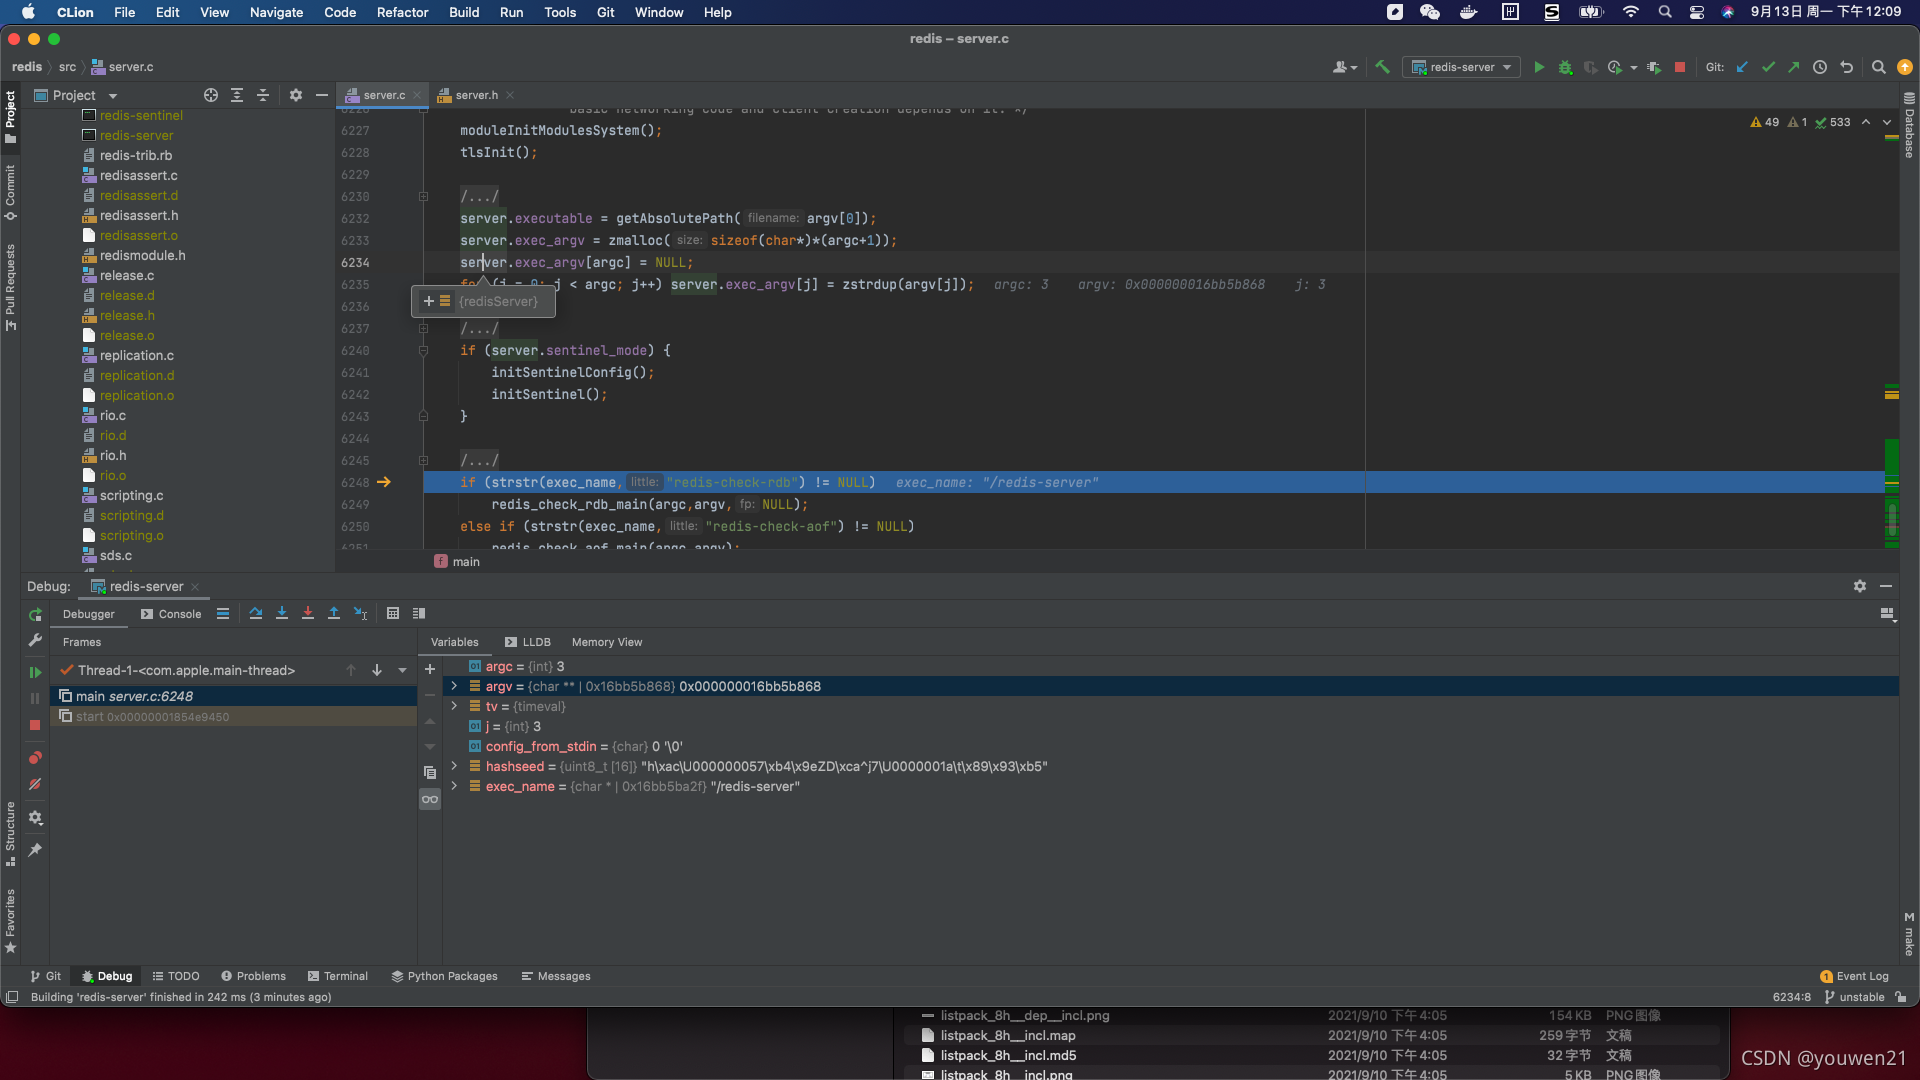Click Select Opened File target icon
Image resolution: width=1920 pixels, height=1080 pixels.
[x=211, y=95]
